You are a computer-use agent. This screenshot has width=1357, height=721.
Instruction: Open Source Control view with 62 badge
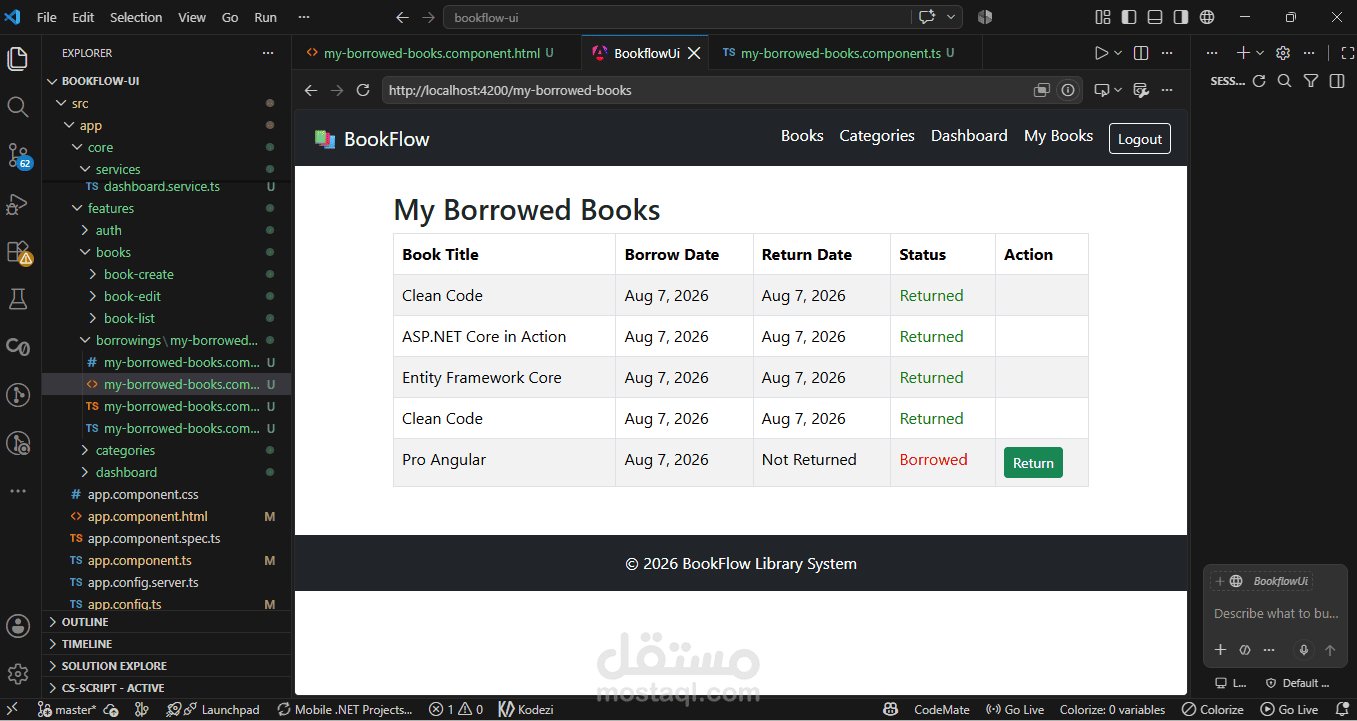coord(18,155)
